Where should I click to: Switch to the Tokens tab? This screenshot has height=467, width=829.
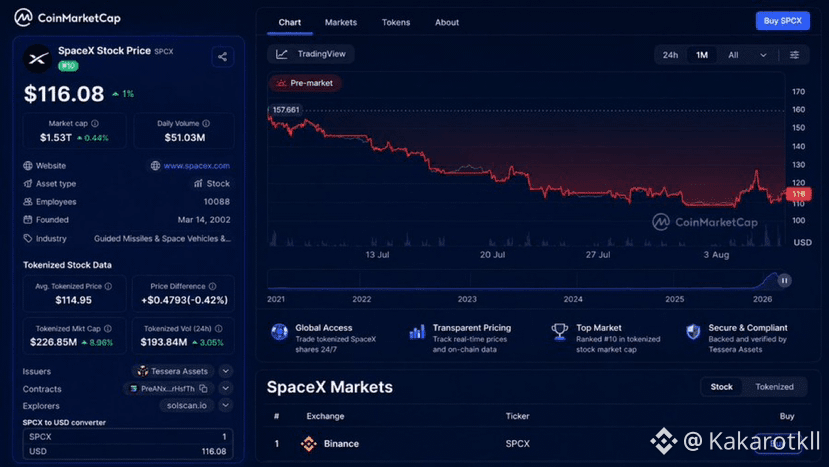point(396,23)
